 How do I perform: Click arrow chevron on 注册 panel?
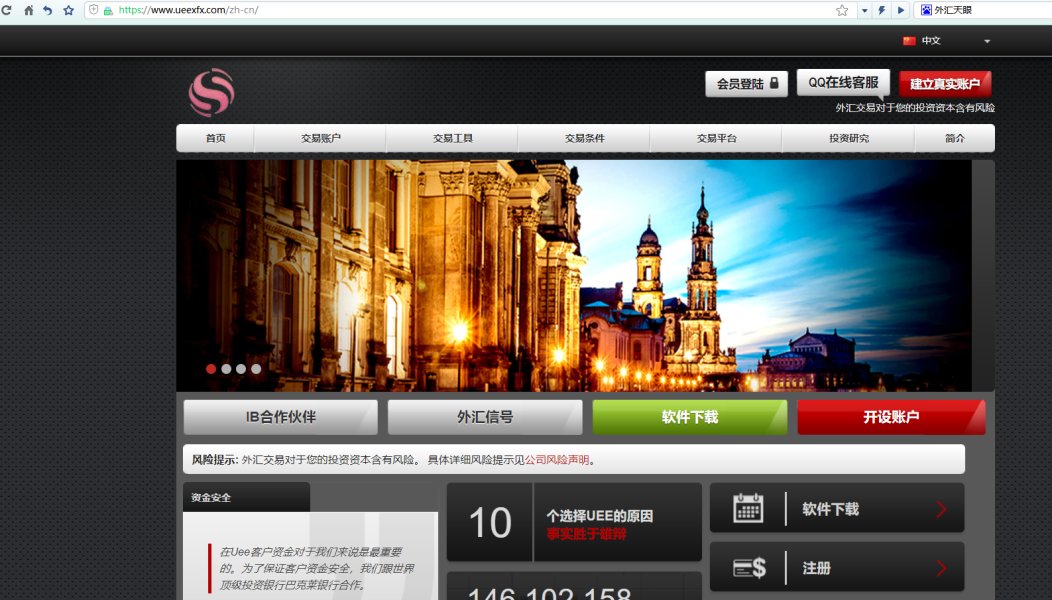941,568
